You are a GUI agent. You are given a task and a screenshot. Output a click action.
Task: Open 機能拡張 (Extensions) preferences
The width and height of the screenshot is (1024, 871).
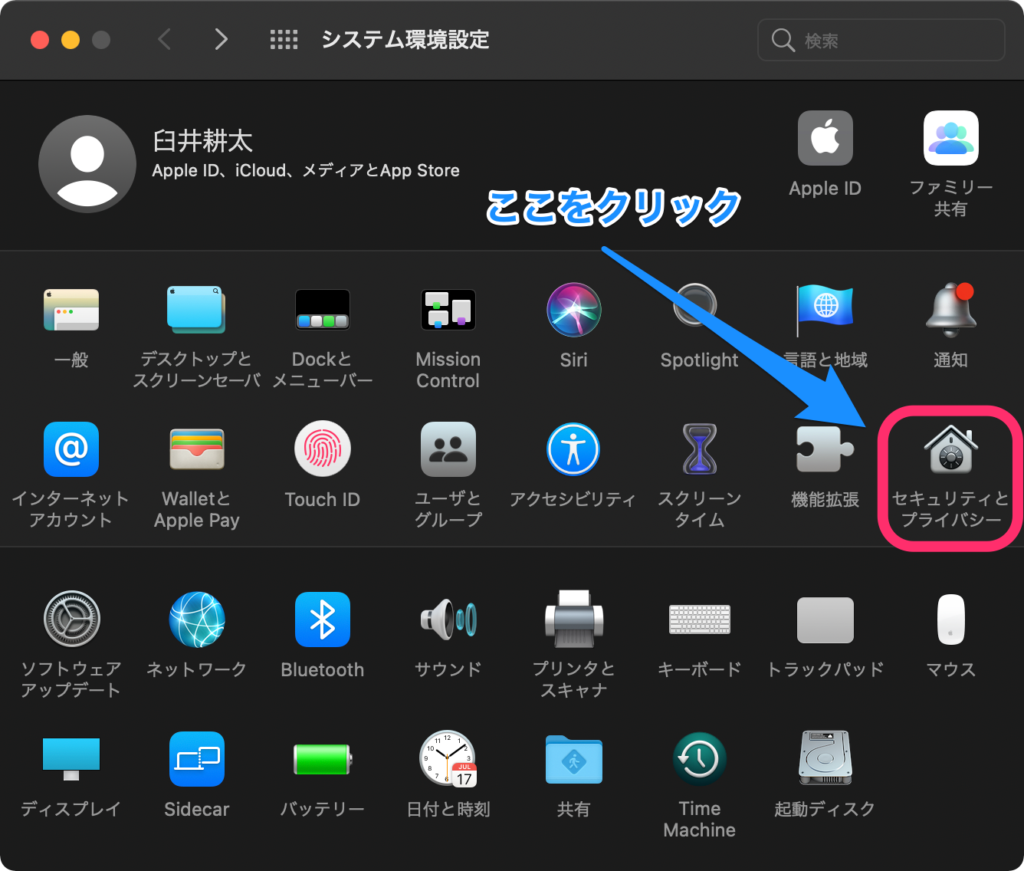pos(825,449)
